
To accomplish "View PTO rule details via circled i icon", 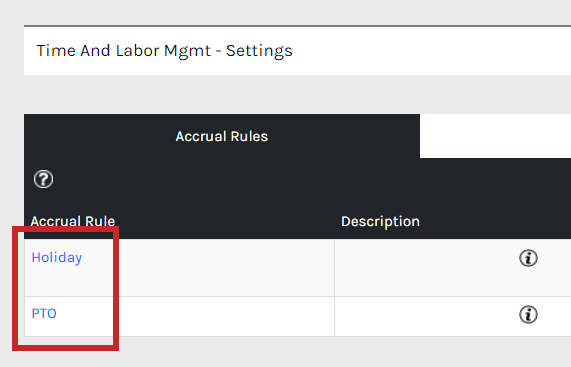I will pyautogui.click(x=528, y=314).
